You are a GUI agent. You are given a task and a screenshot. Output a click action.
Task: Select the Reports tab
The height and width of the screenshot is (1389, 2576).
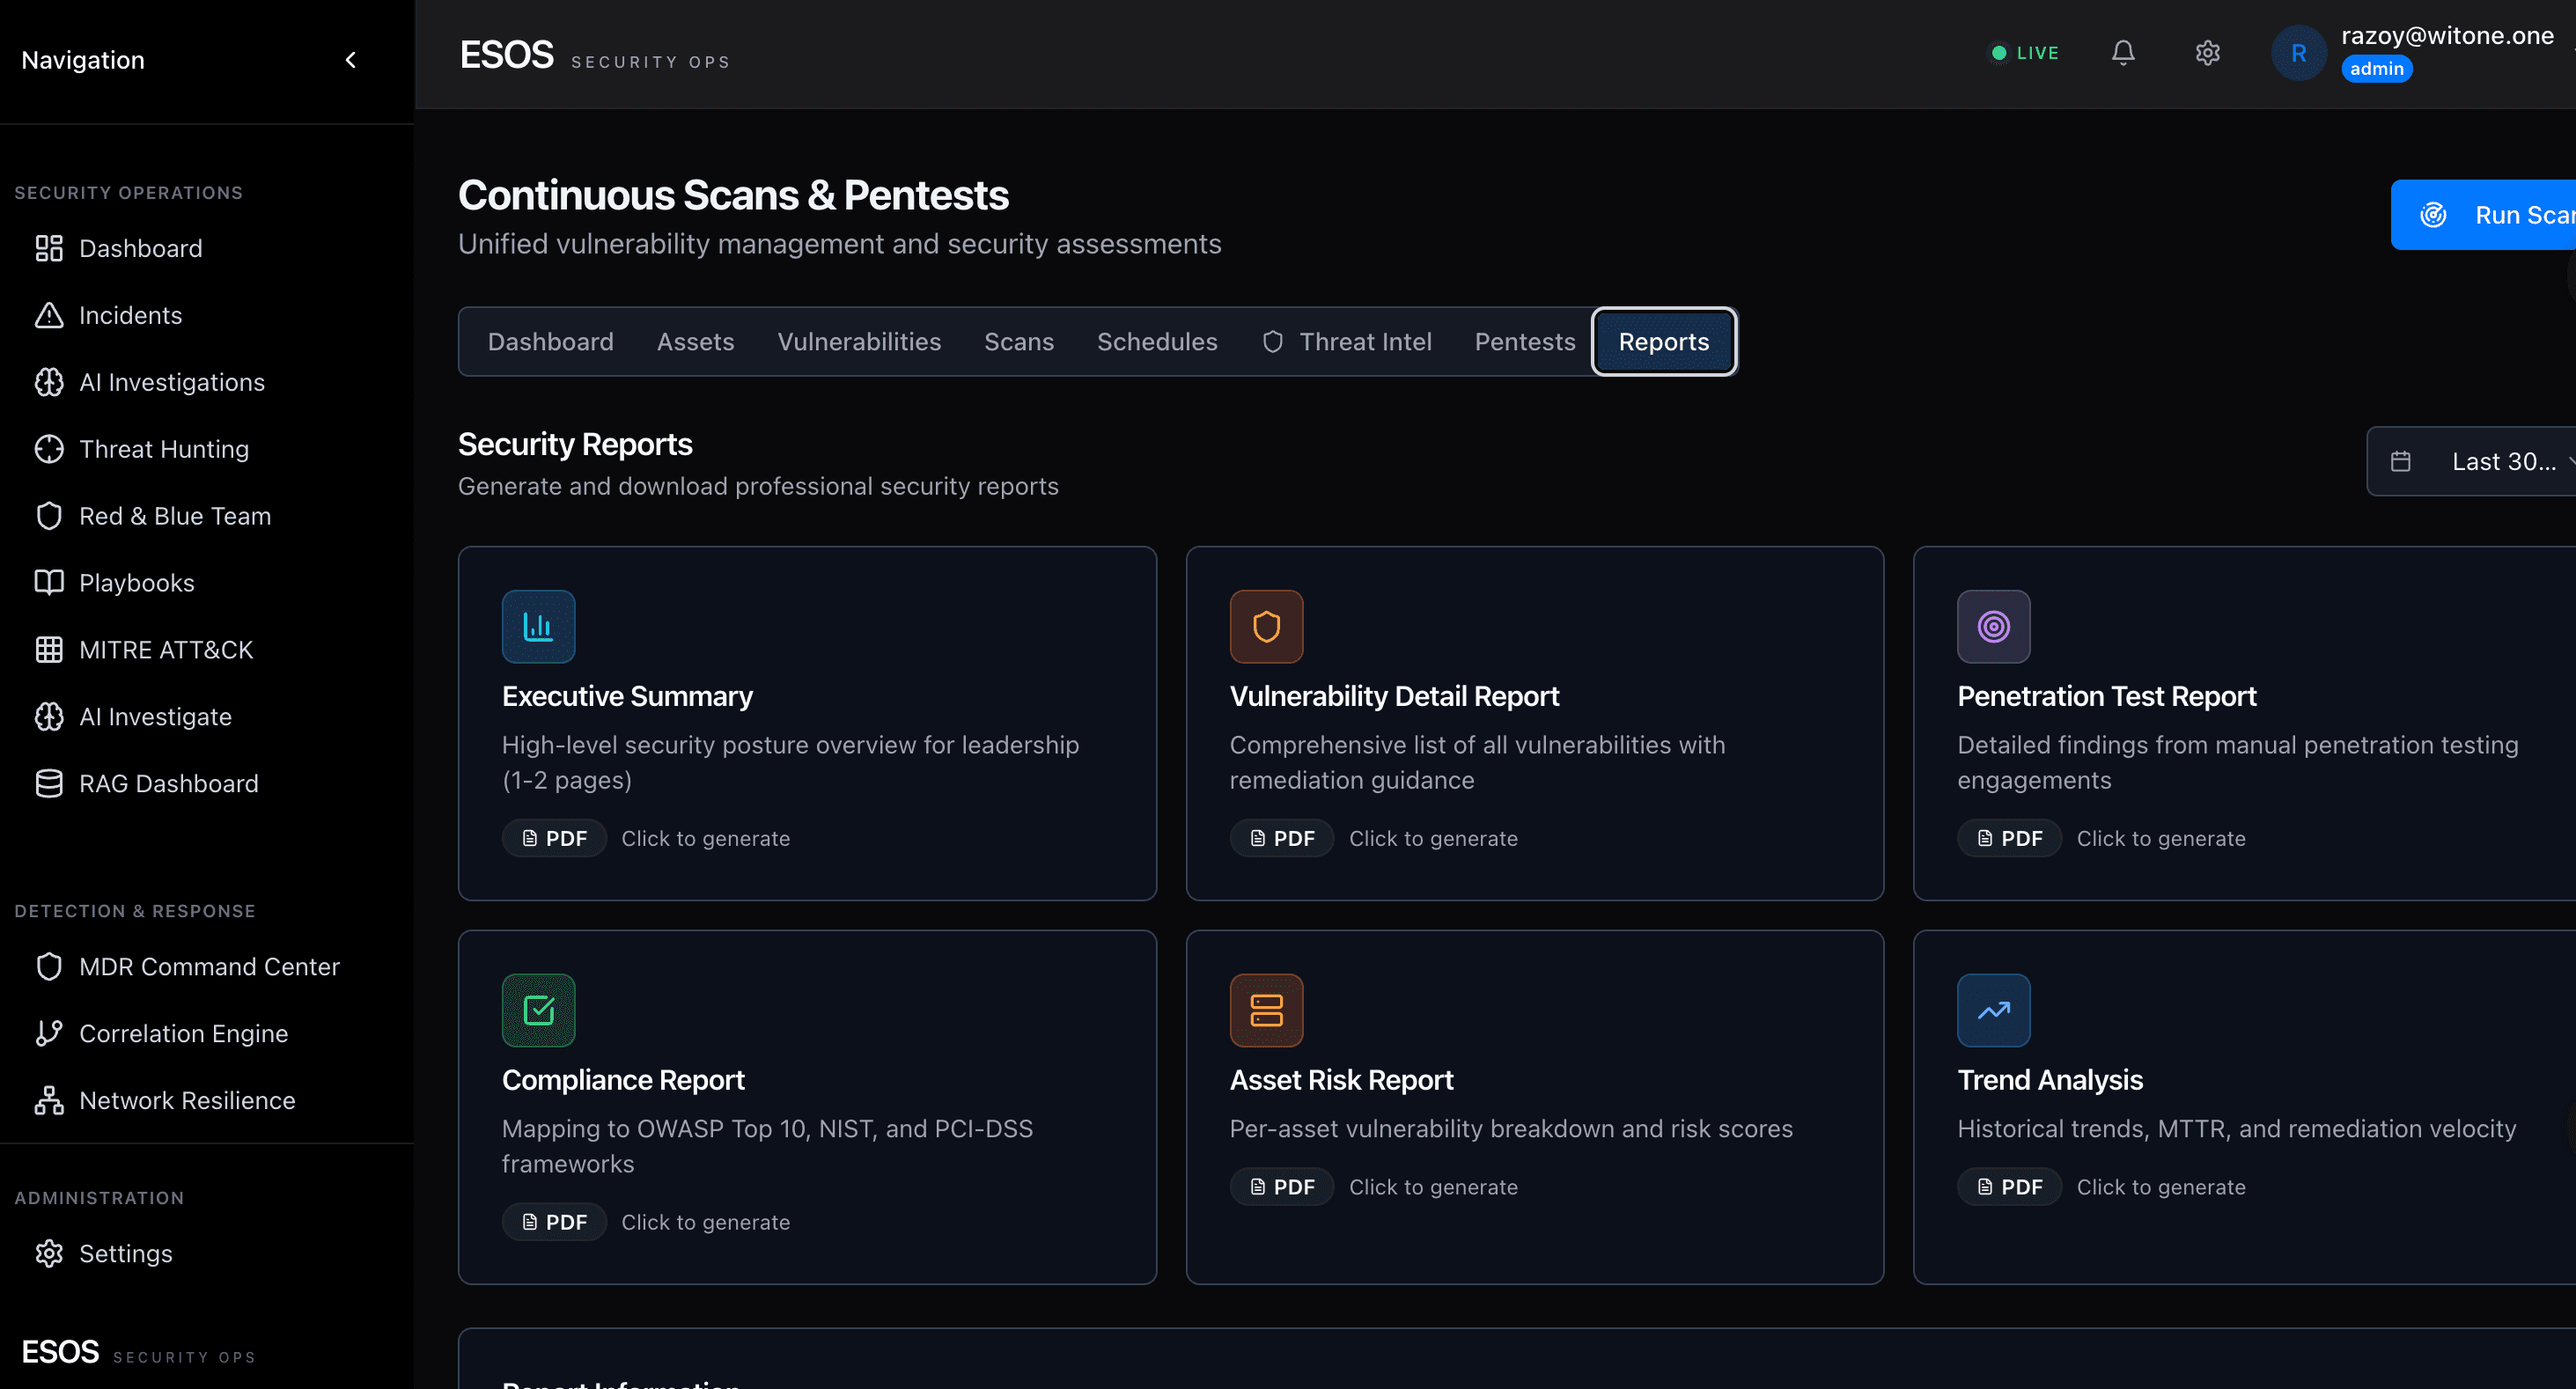coord(1663,342)
